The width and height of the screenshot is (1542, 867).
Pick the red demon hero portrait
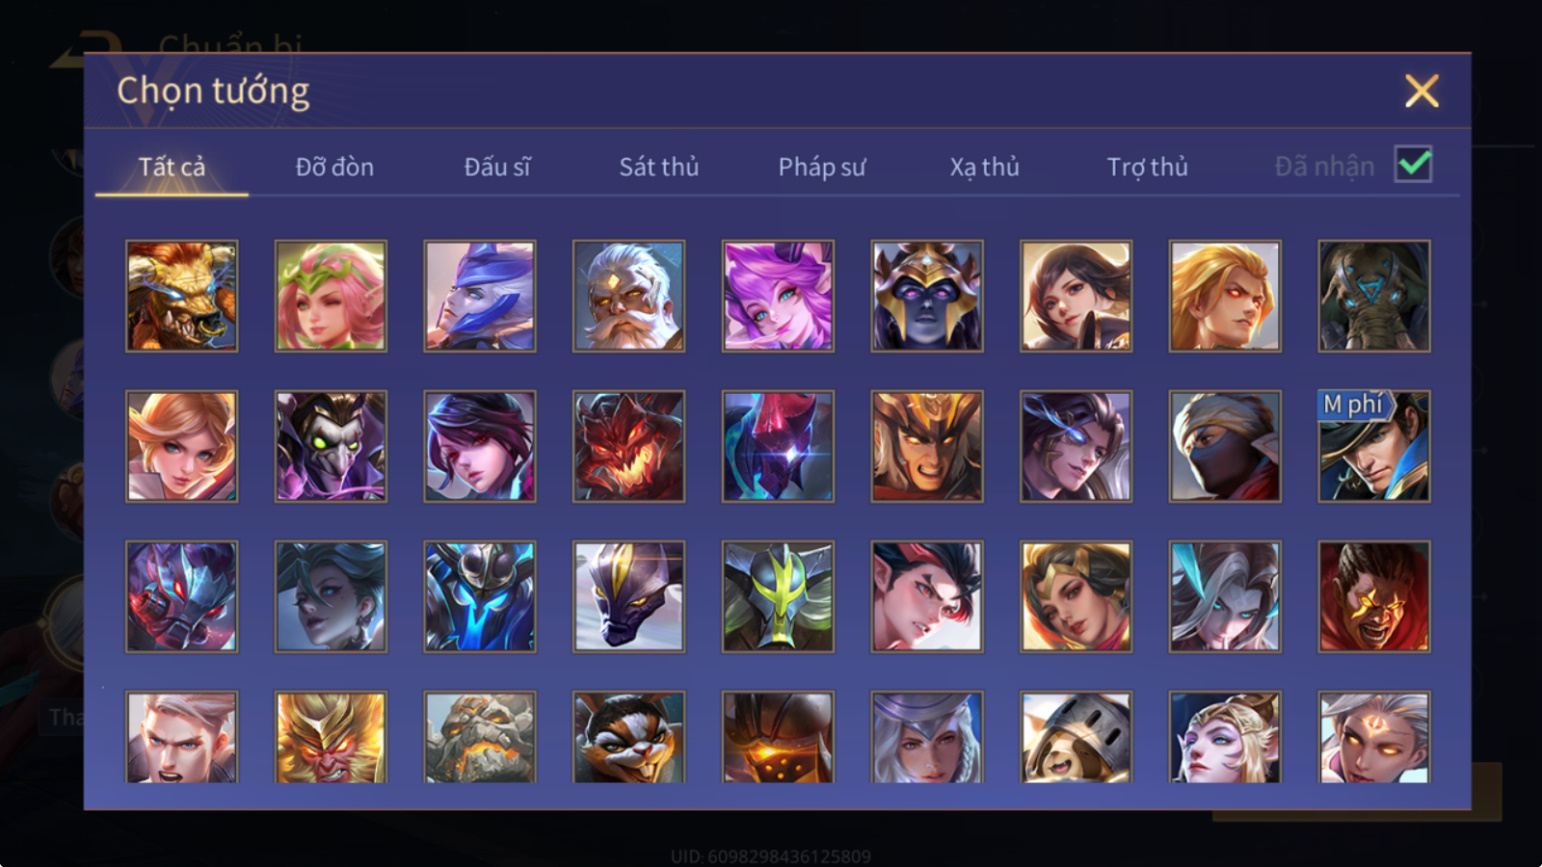pyautogui.click(x=629, y=446)
